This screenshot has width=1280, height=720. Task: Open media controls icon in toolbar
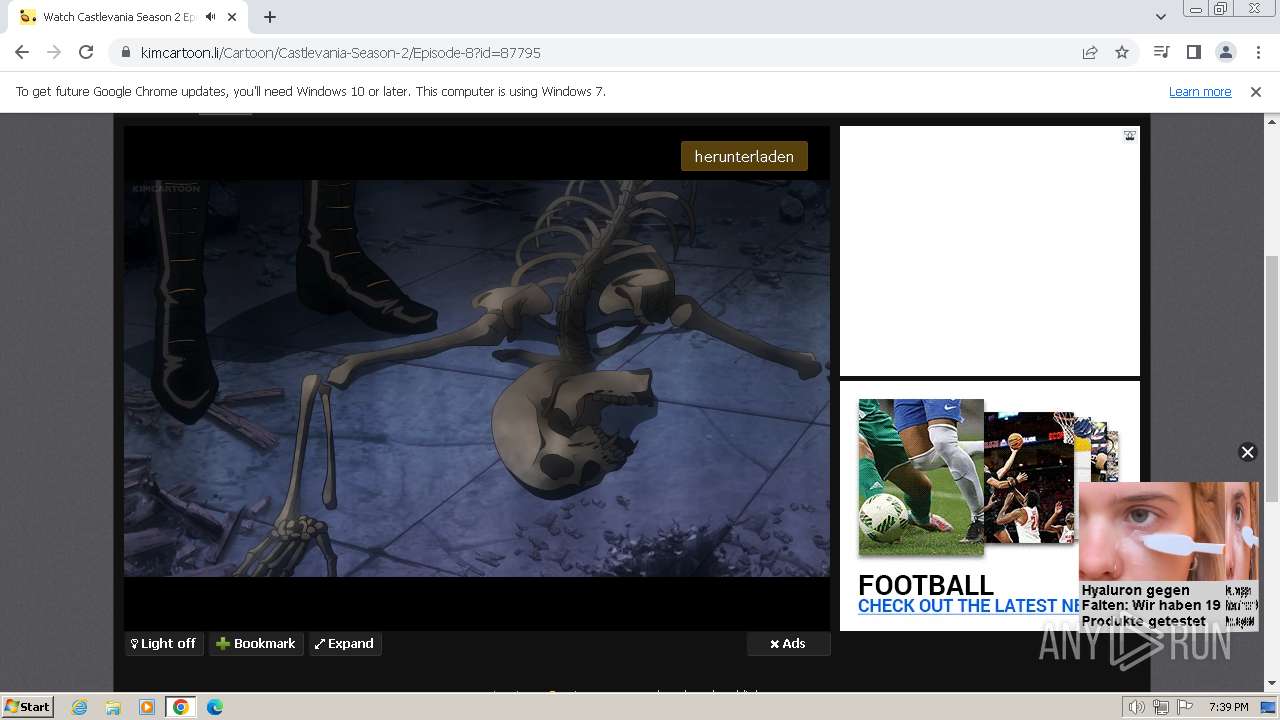pos(1161,53)
